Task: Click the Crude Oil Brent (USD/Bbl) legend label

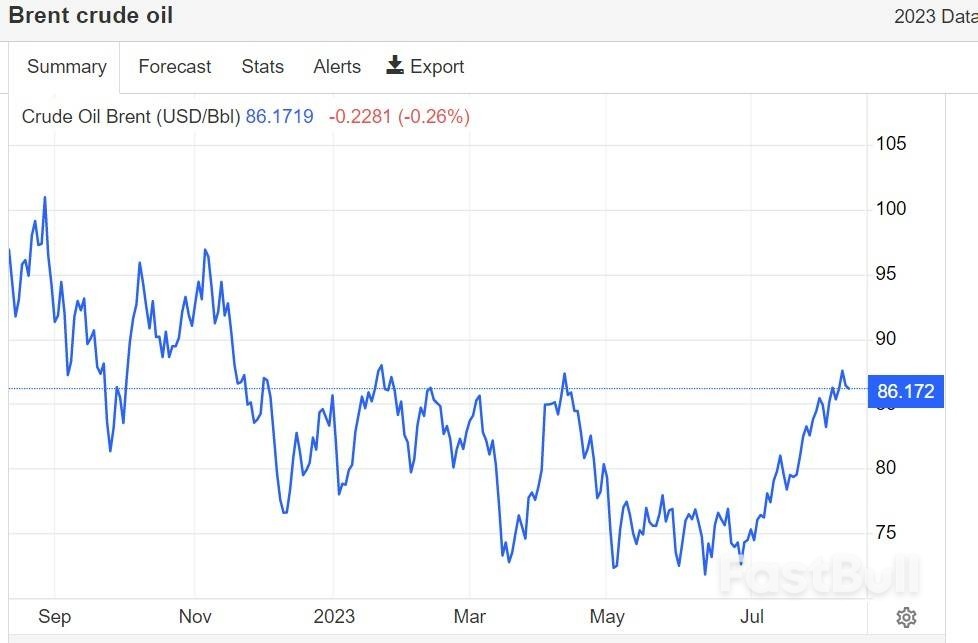Action: click(130, 117)
